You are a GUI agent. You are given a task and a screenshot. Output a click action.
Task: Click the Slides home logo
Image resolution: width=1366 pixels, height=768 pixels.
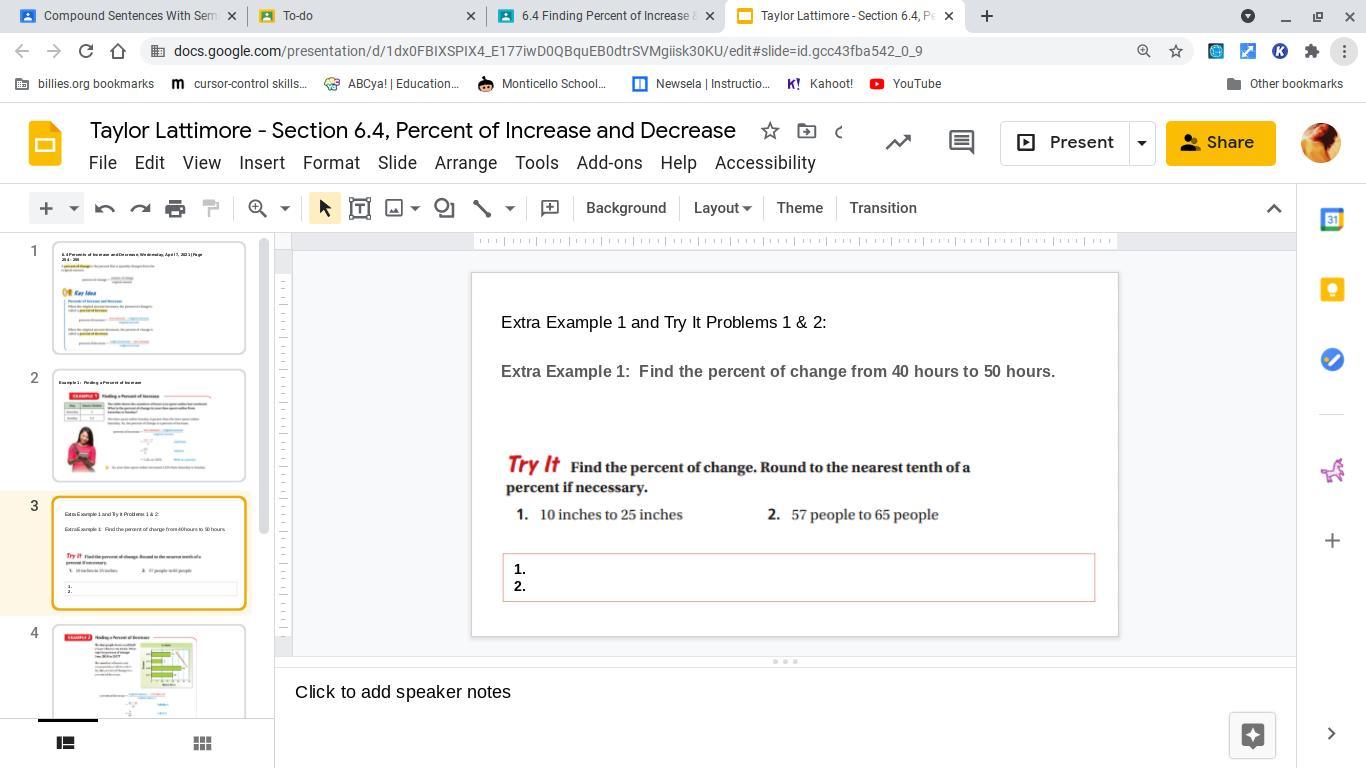click(45, 144)
